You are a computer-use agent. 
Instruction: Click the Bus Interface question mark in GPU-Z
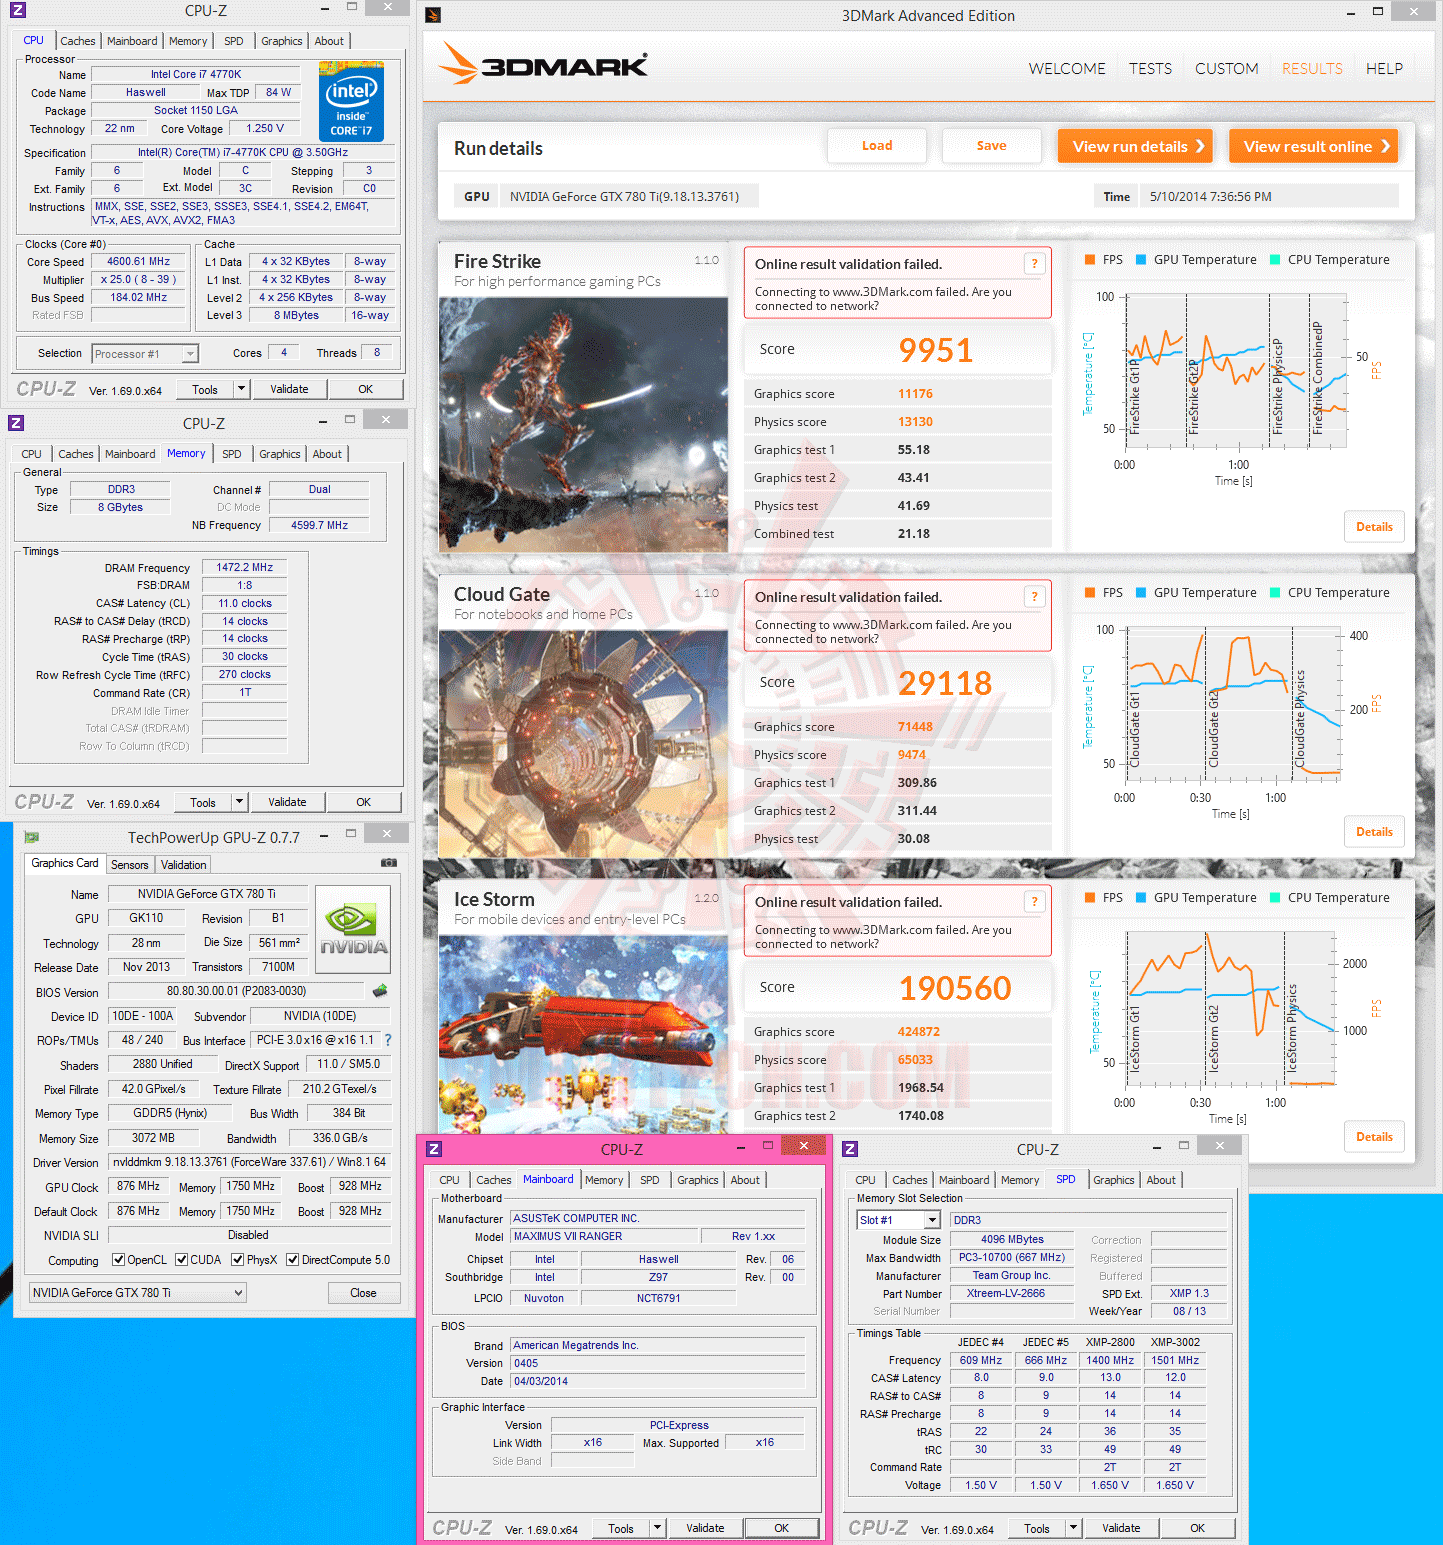coord(388,1040)
